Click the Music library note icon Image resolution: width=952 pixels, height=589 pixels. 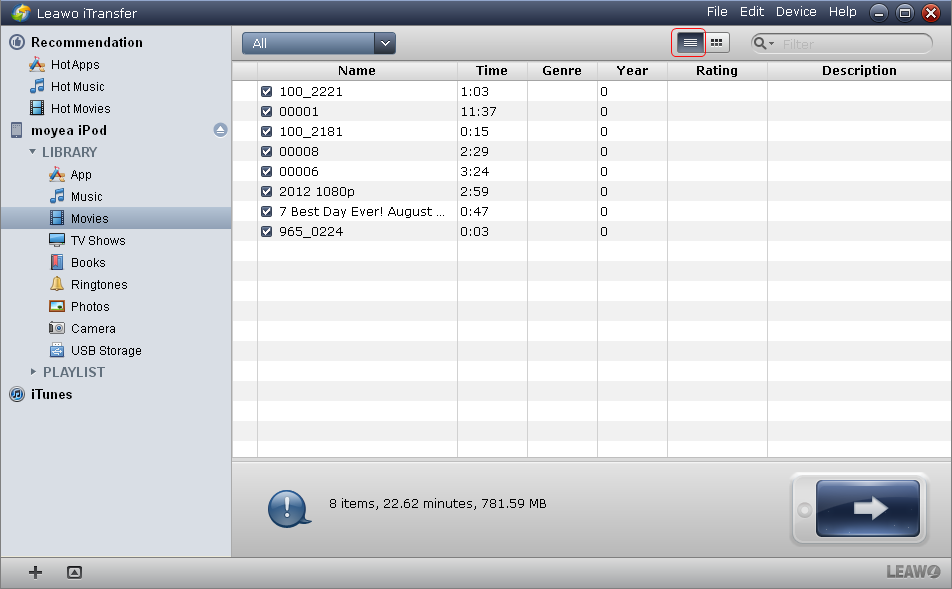pyautogui.click(x=57, y=196)
